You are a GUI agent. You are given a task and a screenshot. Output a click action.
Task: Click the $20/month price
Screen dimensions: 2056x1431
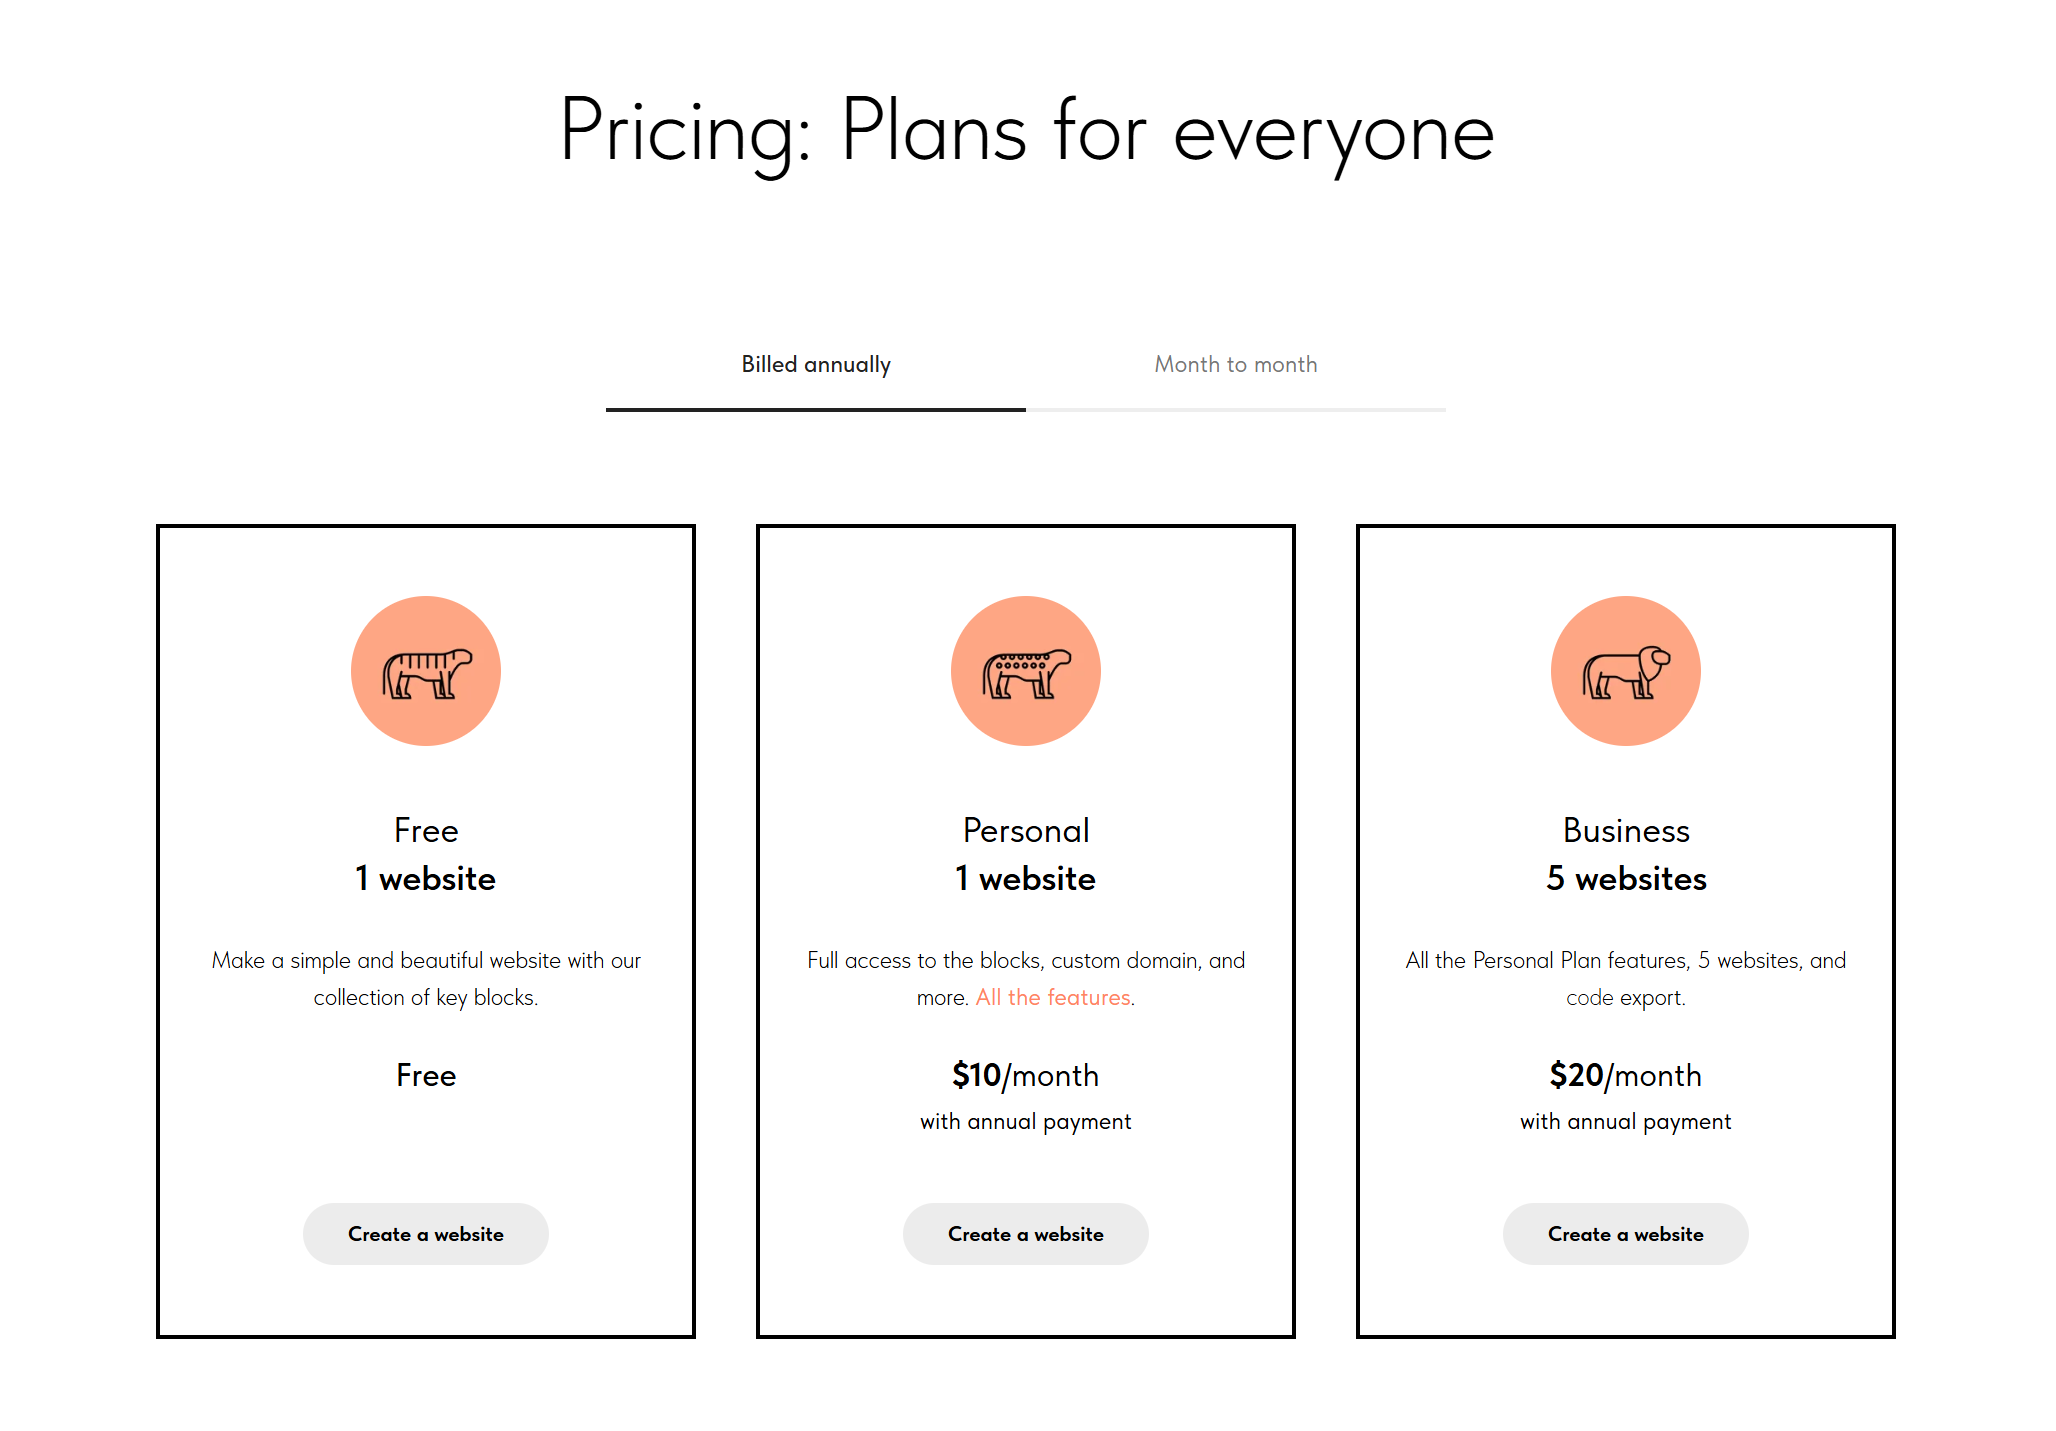click(x=1626, y=1075)
